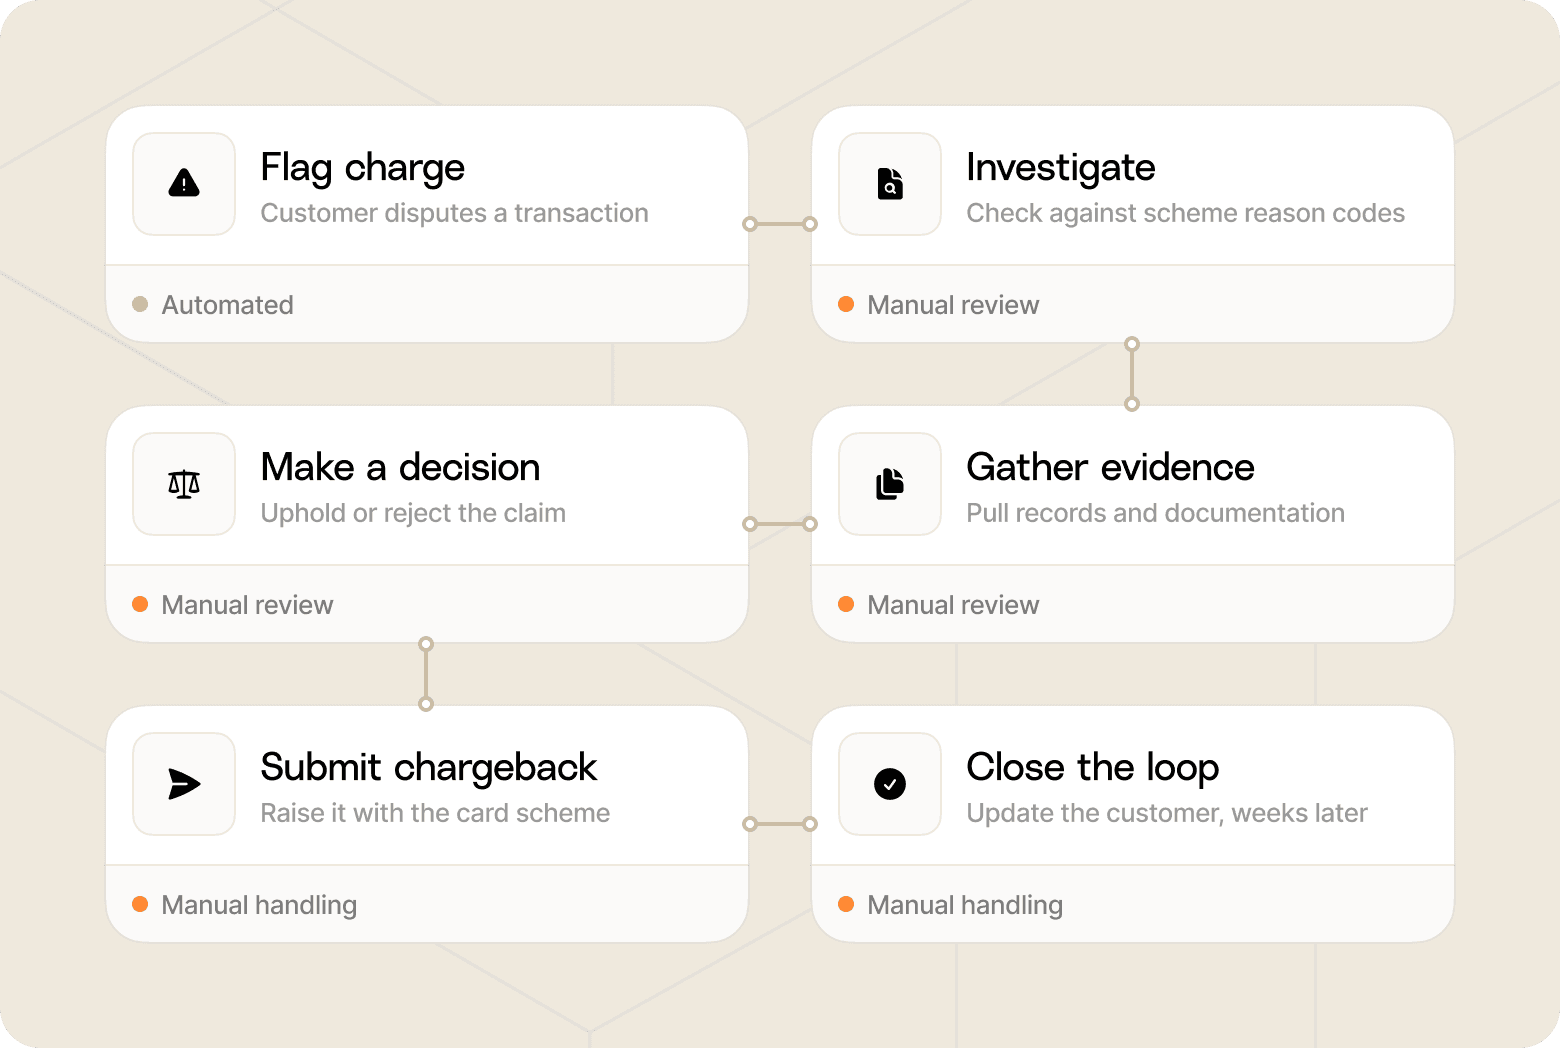Screen dimensions: 1560x1048
Task: Click connector between Make a decision and Gather evidence
Action: pyautogui.click(x=780, y=524)
